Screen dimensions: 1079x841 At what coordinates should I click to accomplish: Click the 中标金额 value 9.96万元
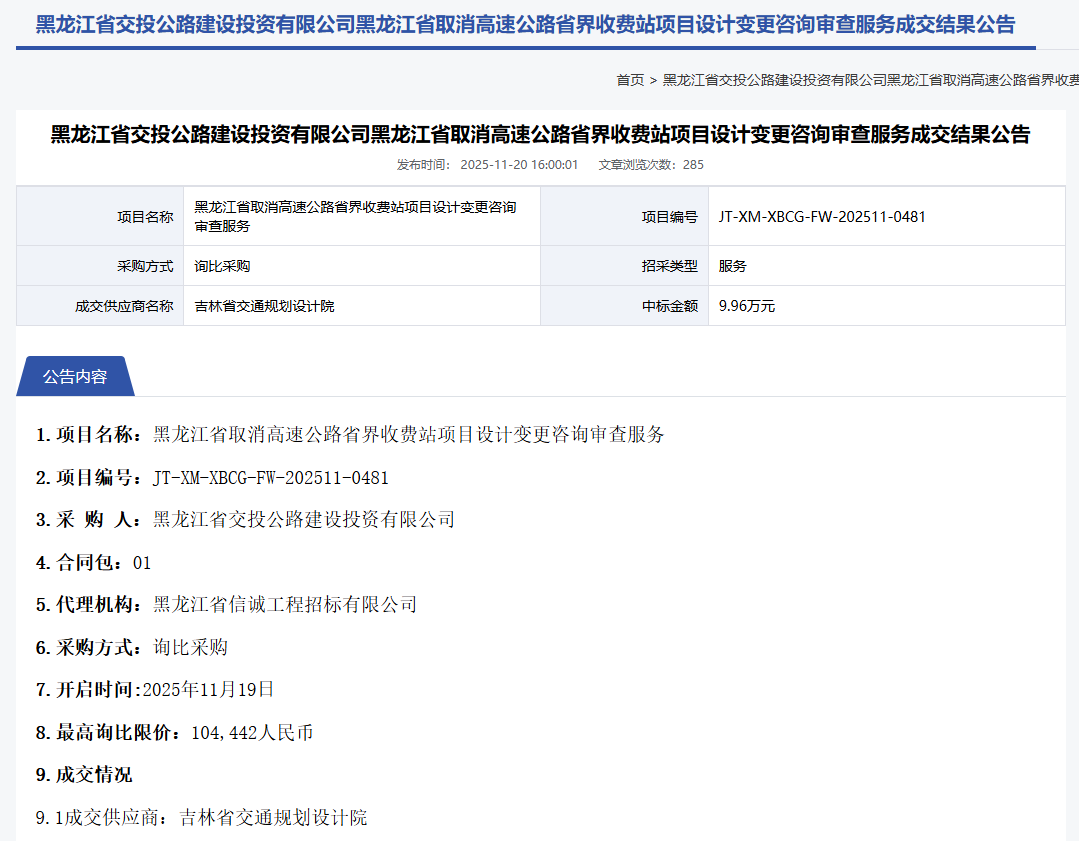click(747, 306)
